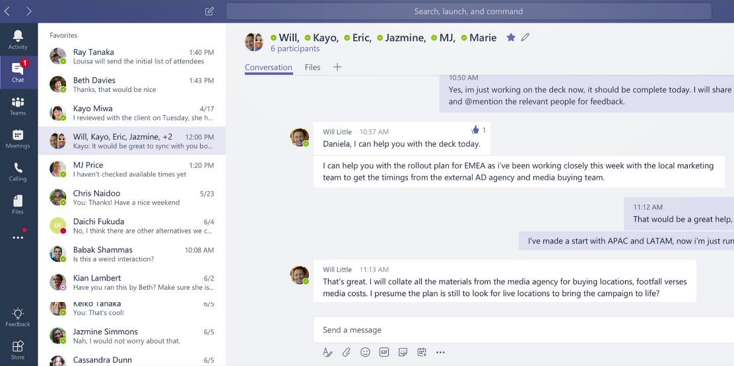Image resolution: width=734 pixels, height=366 pixels.
Task: Open the chat with Kian Lambert
Action: [132, 282]
